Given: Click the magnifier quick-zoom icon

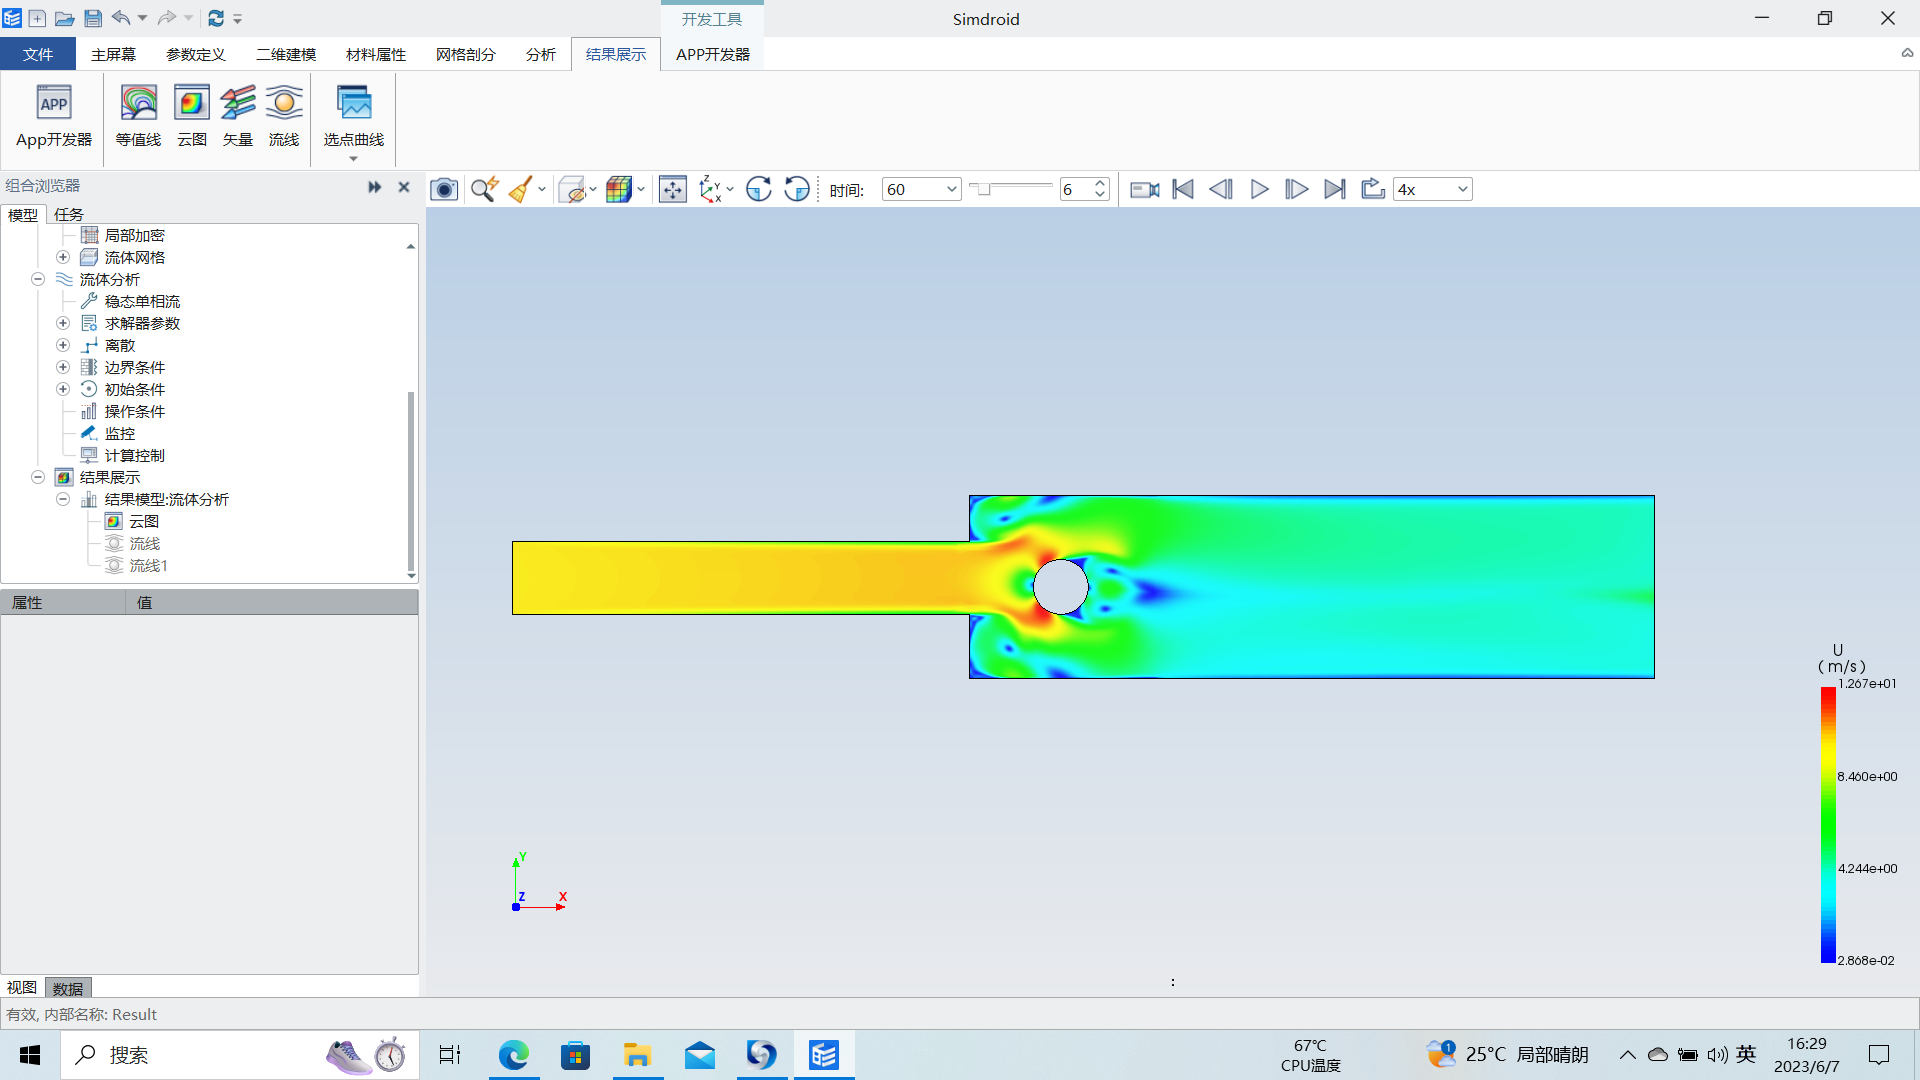Looking at the screenshot, I should pos(485,189).
